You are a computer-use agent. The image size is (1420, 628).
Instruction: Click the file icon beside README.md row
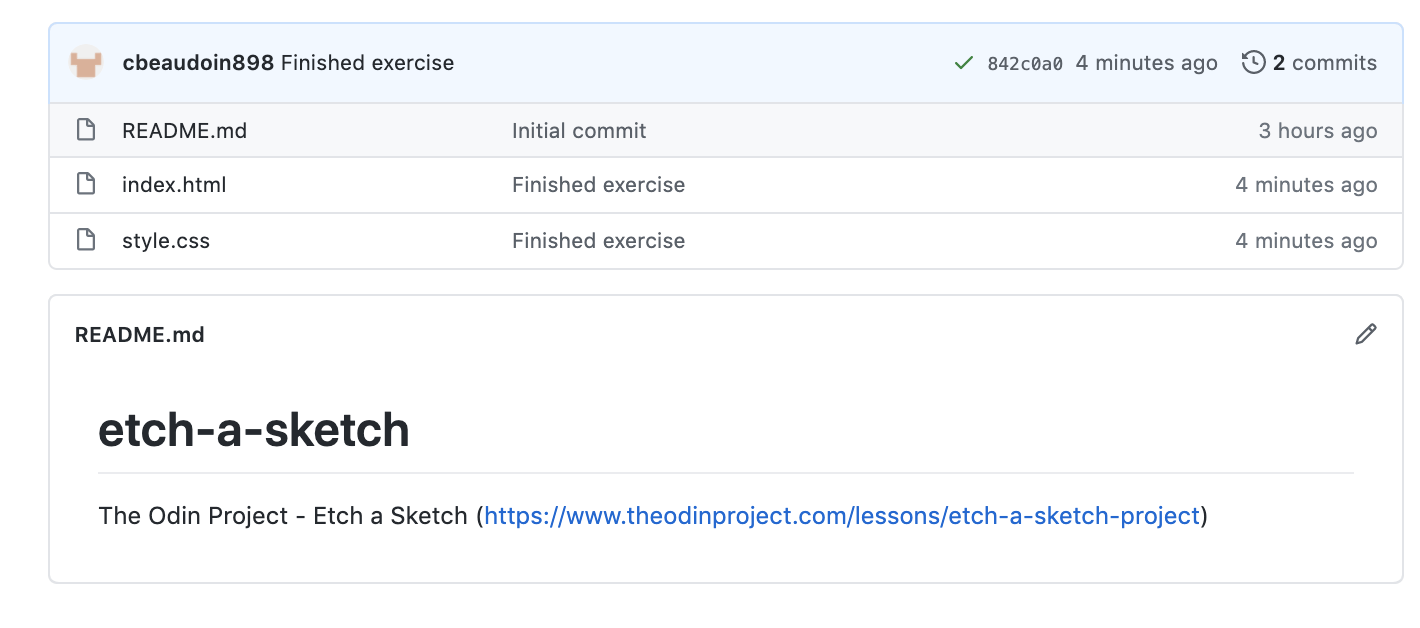[x=86, y=130]
